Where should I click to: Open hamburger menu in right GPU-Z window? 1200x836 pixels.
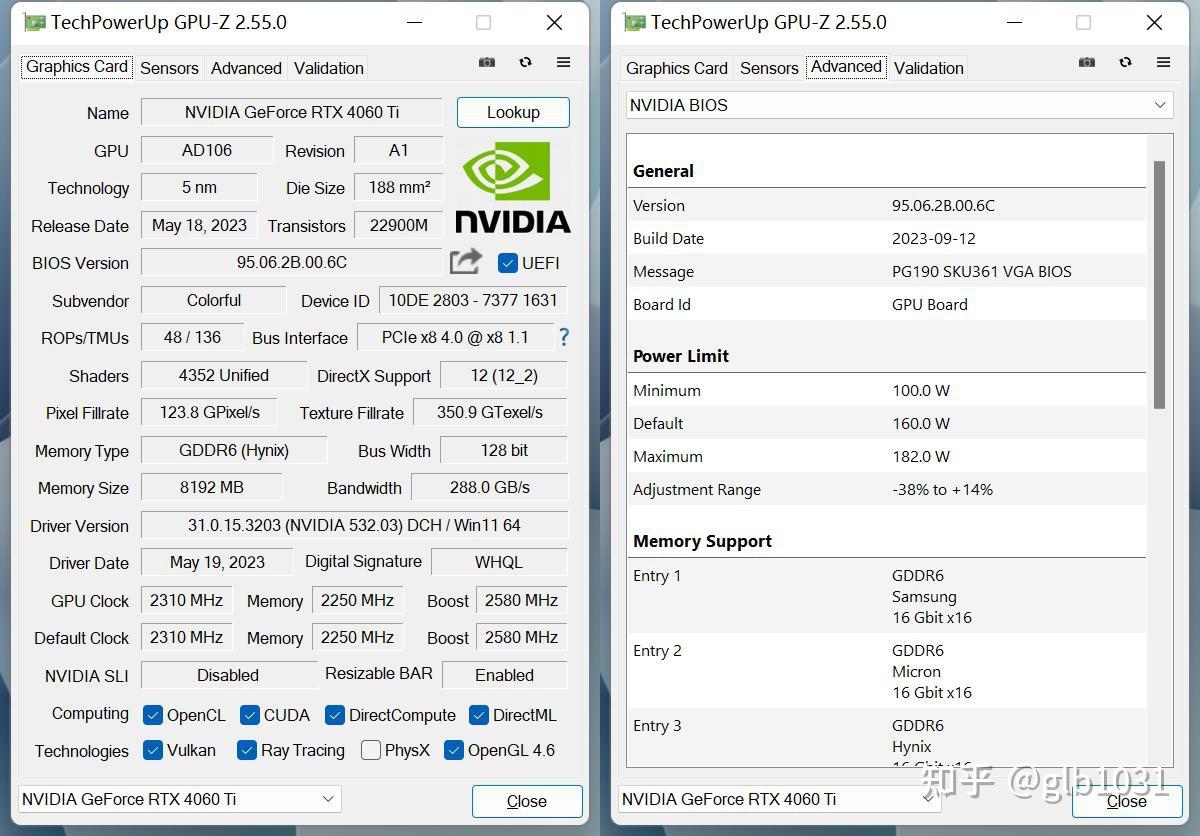(x=1163, y=62)
